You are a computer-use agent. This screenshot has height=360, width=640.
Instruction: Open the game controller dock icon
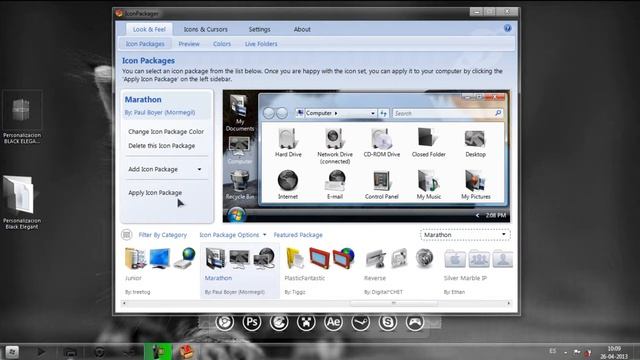415,322
